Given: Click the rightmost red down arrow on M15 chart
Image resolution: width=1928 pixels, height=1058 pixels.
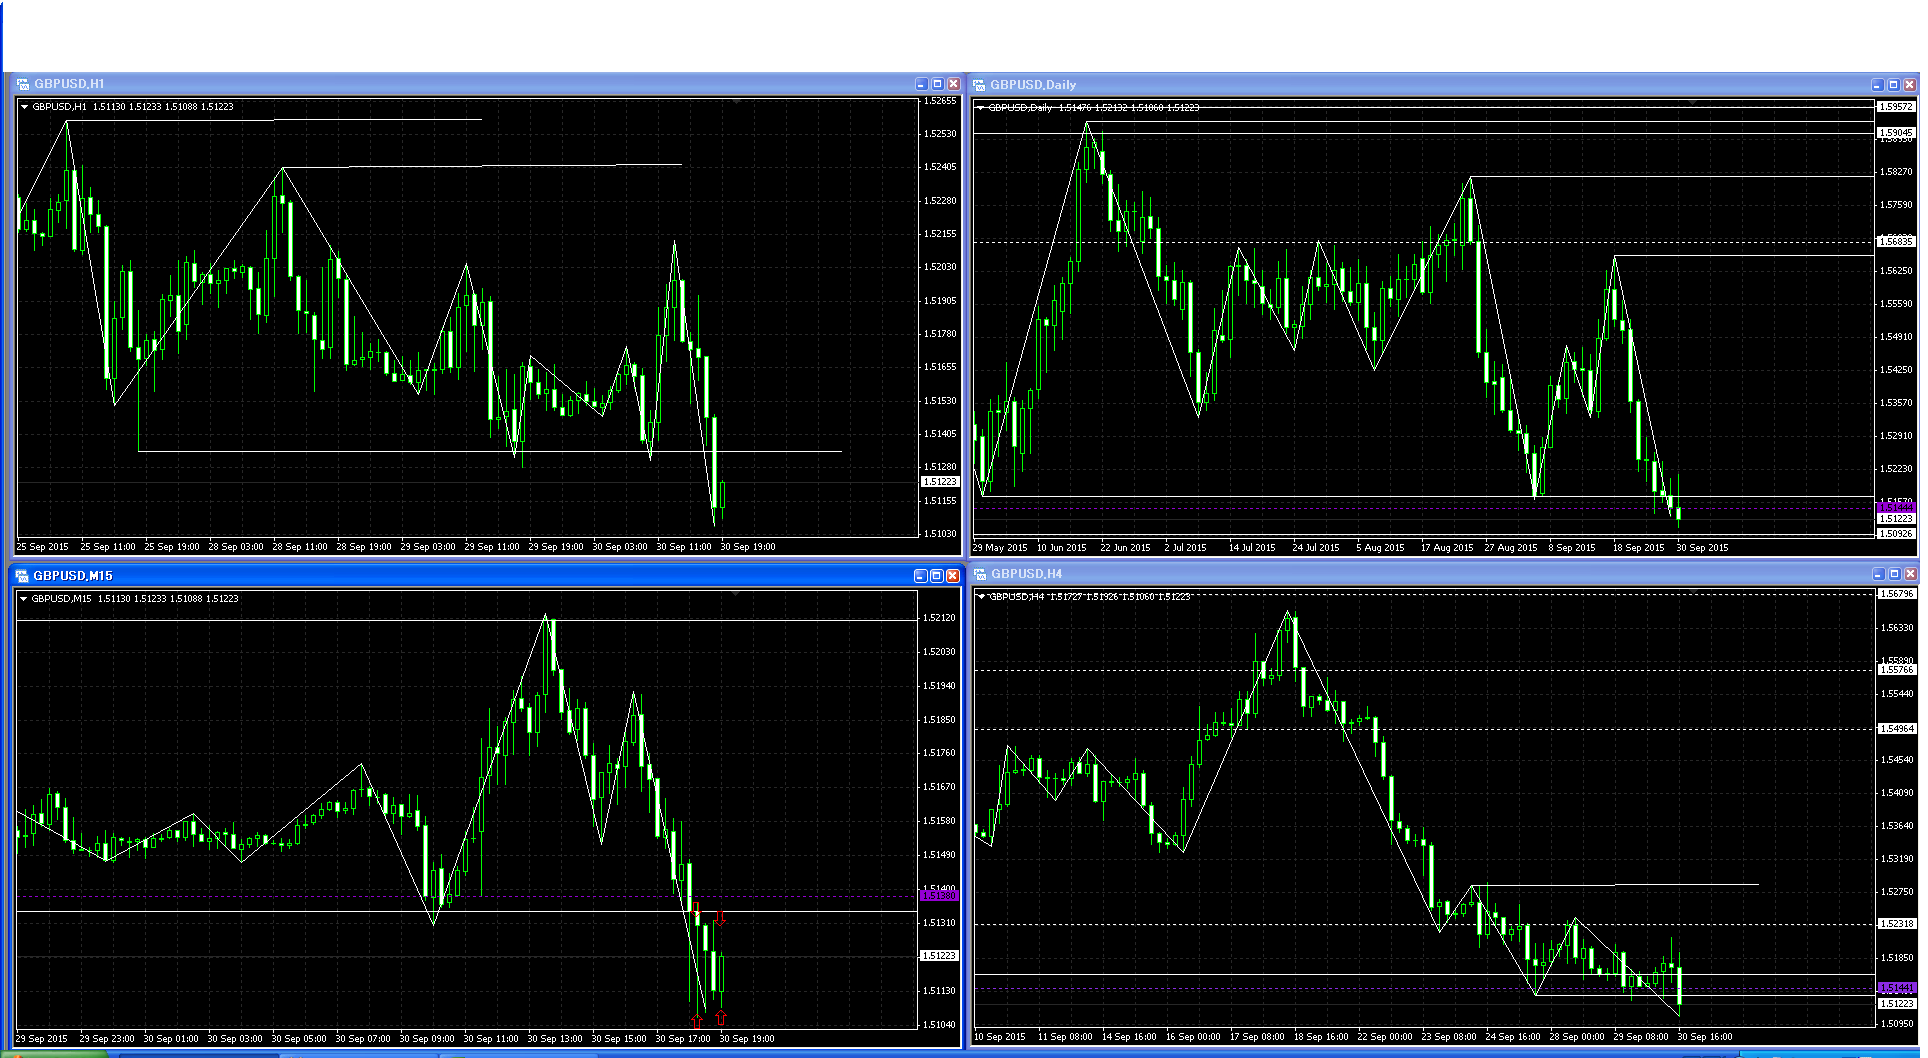Looking at the screenshot, I should [720, 917].
